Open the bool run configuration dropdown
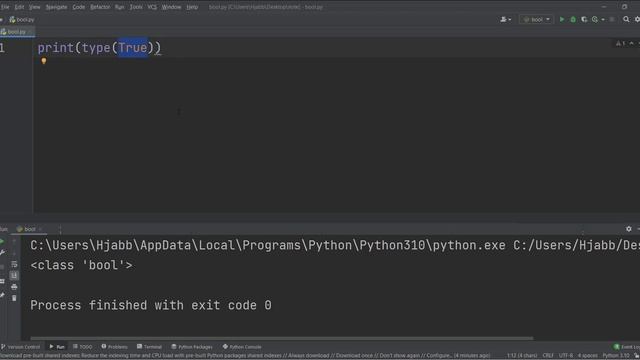The height and width of the screenshot is (360, 640). coord(536,19)
